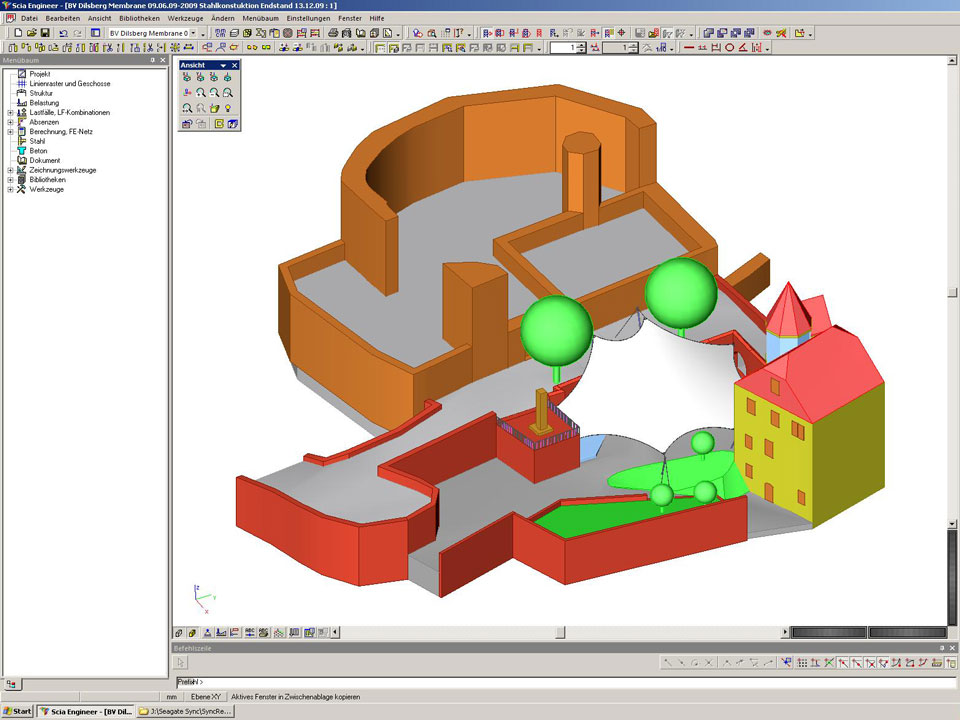Image resolution: width=960 pixels, height=720 pixels.
Task: Click the red circle draw icon
Action: tap(729, 47)
